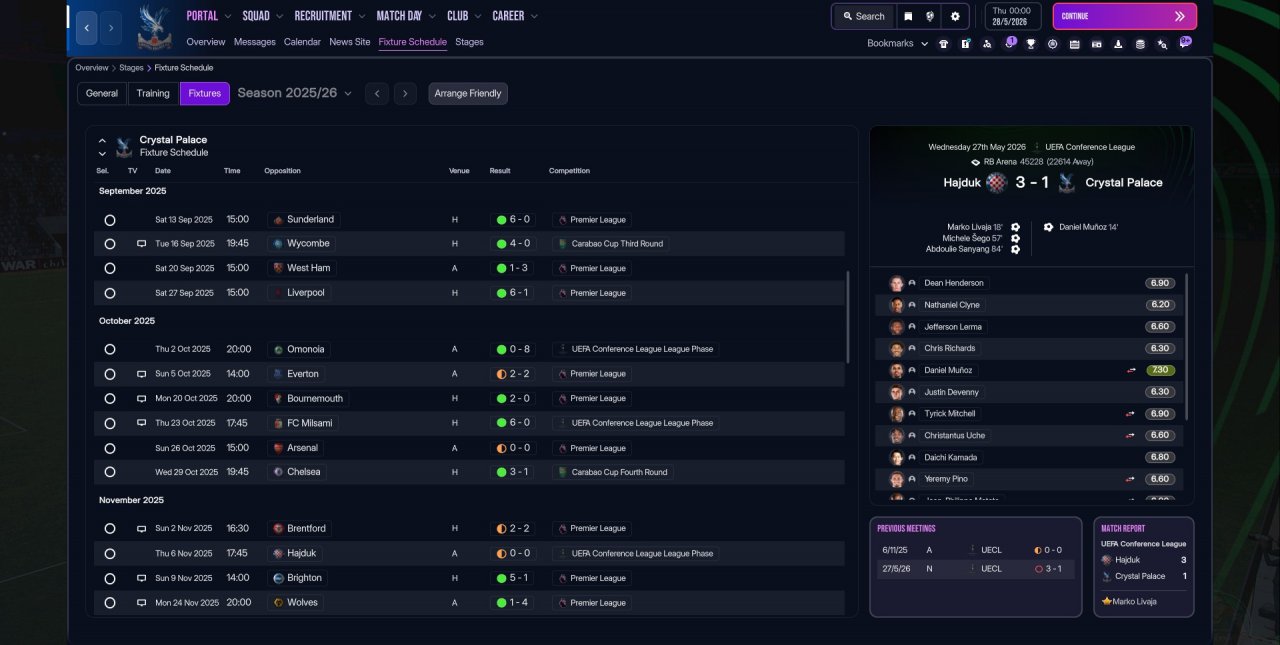Click the finances coin stack icon
Image resolution: width=1280 pixels, height=645 pixels.
point(1140,44)
